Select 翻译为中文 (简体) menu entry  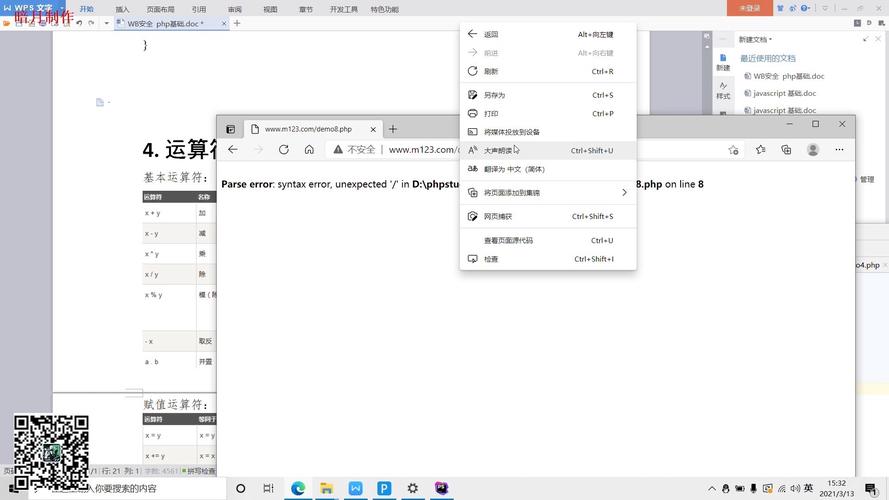tap(548, 170)
